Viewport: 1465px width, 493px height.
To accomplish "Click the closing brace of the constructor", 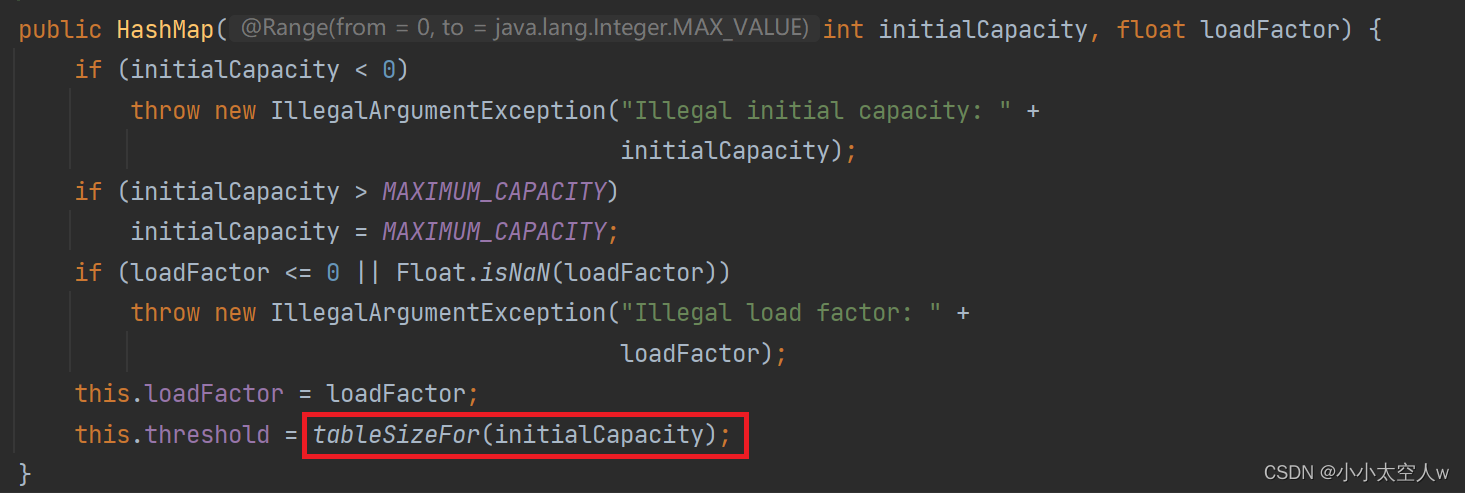I will click(25, 472).
